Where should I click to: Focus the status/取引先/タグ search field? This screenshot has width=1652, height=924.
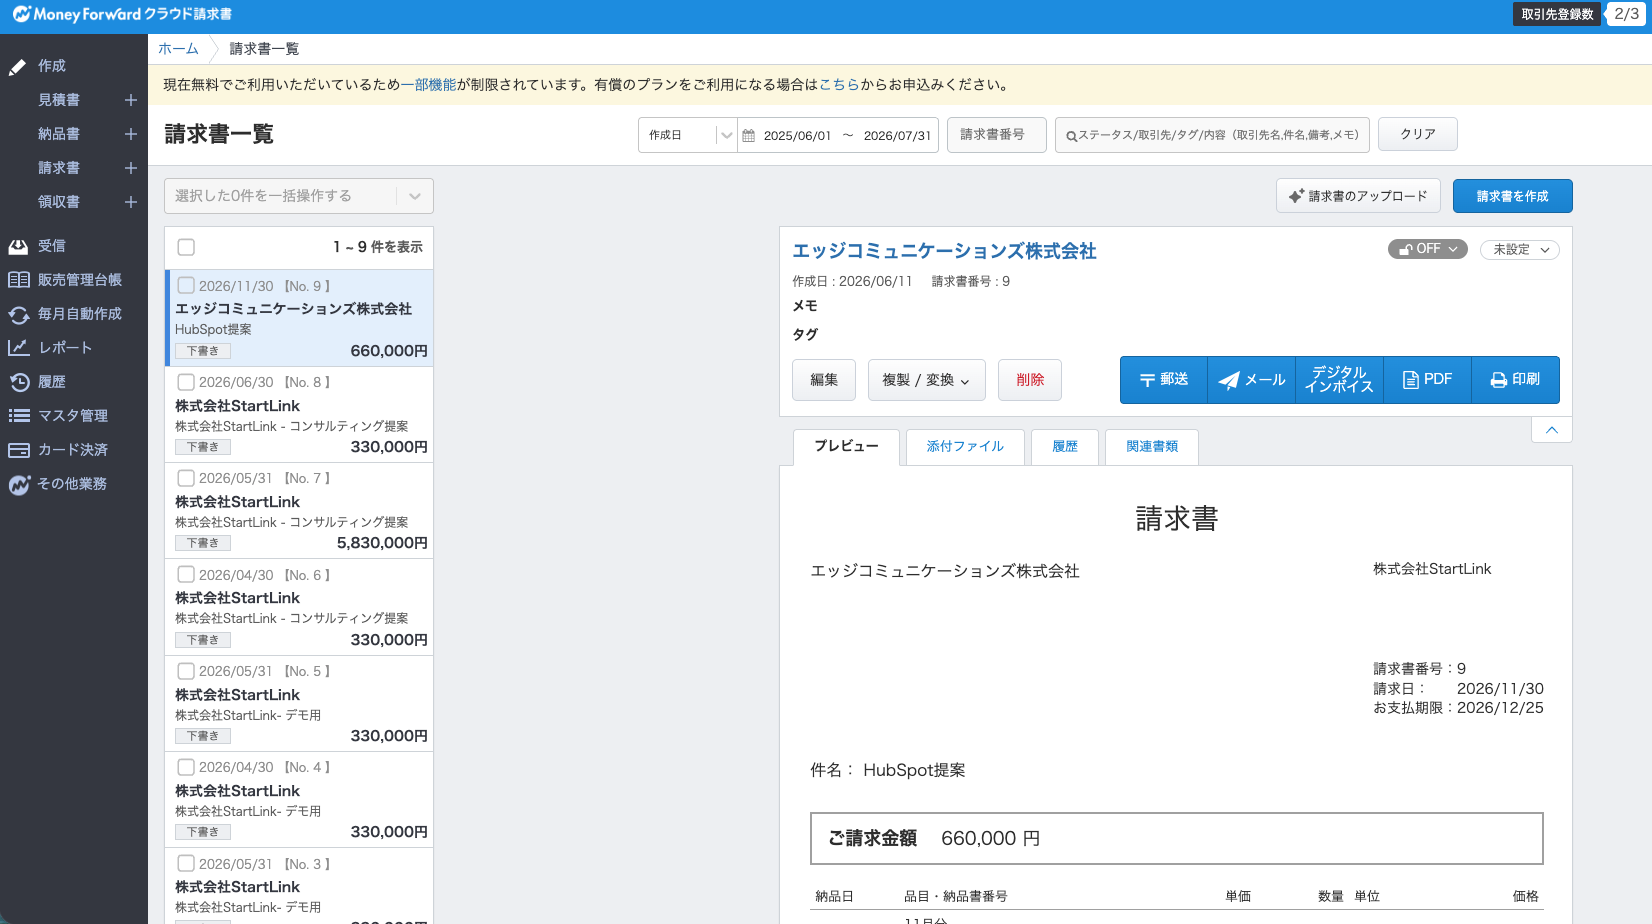tap(1212, 135)
